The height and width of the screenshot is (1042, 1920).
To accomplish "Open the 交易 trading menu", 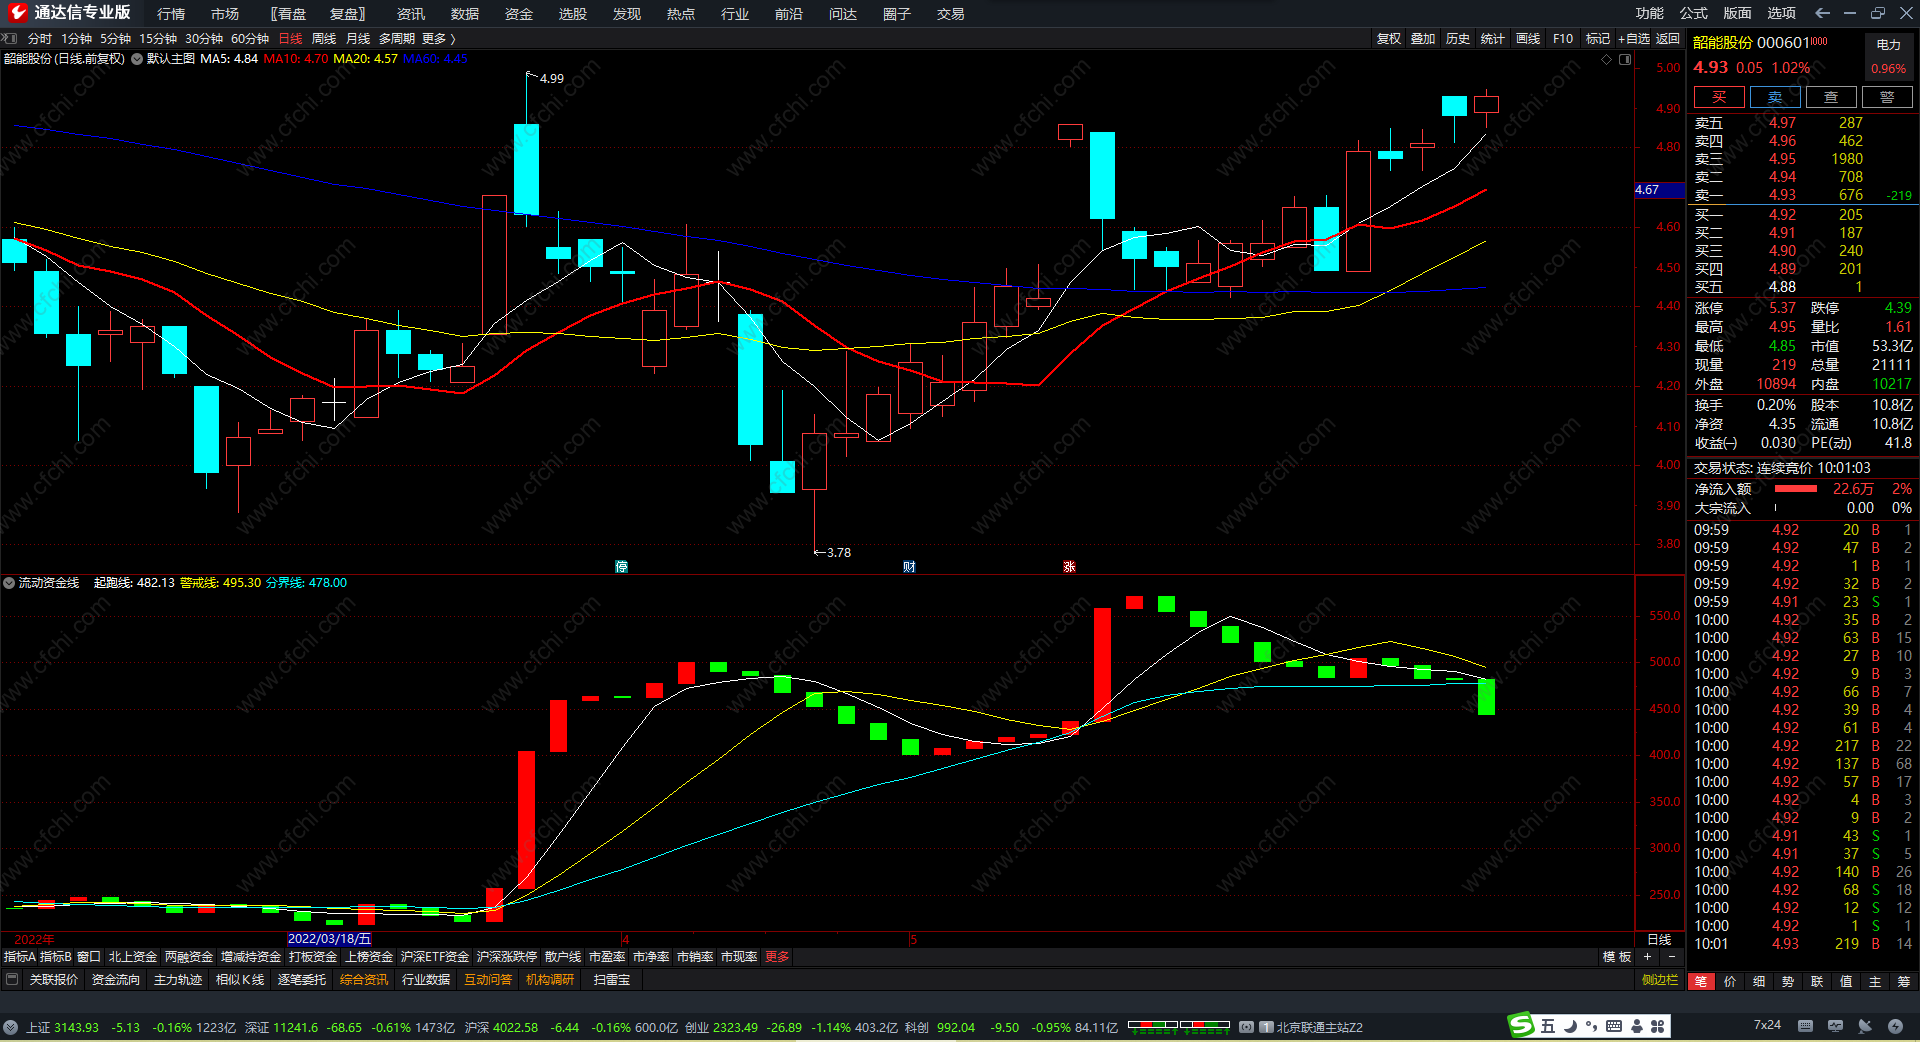I will [x=951, y=14].
